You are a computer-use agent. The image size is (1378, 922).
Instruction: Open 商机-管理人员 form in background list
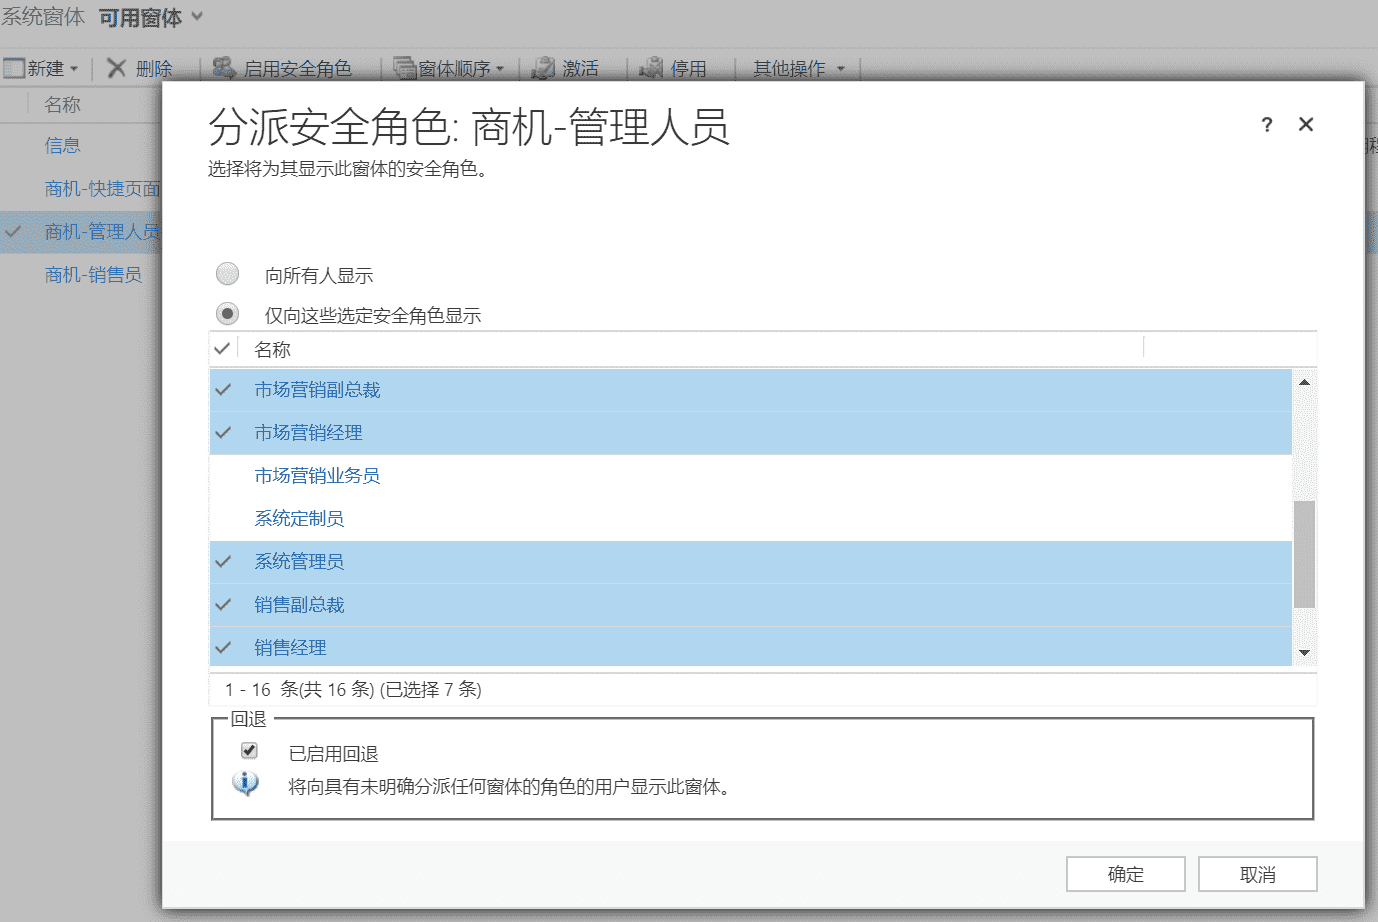(102, 232)
